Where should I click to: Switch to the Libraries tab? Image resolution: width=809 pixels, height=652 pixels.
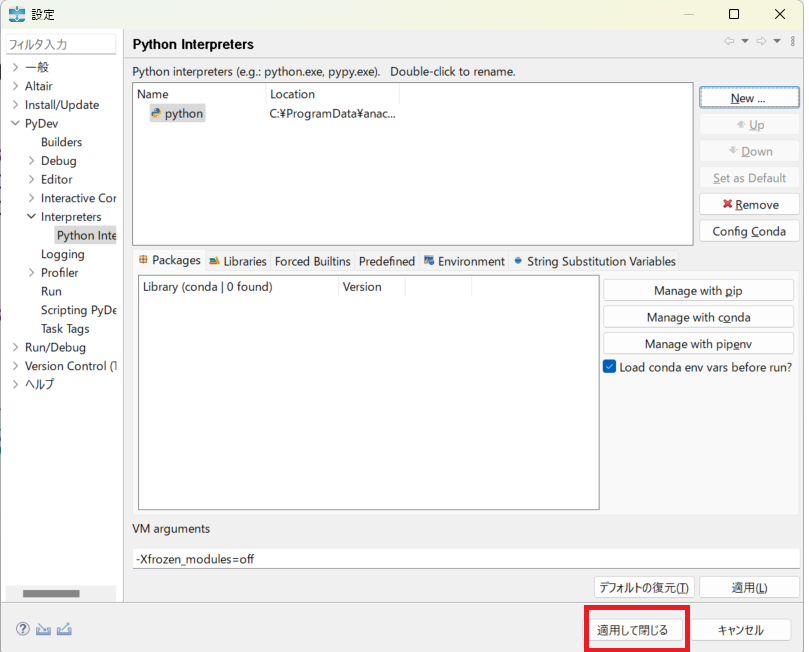[237, 261]
